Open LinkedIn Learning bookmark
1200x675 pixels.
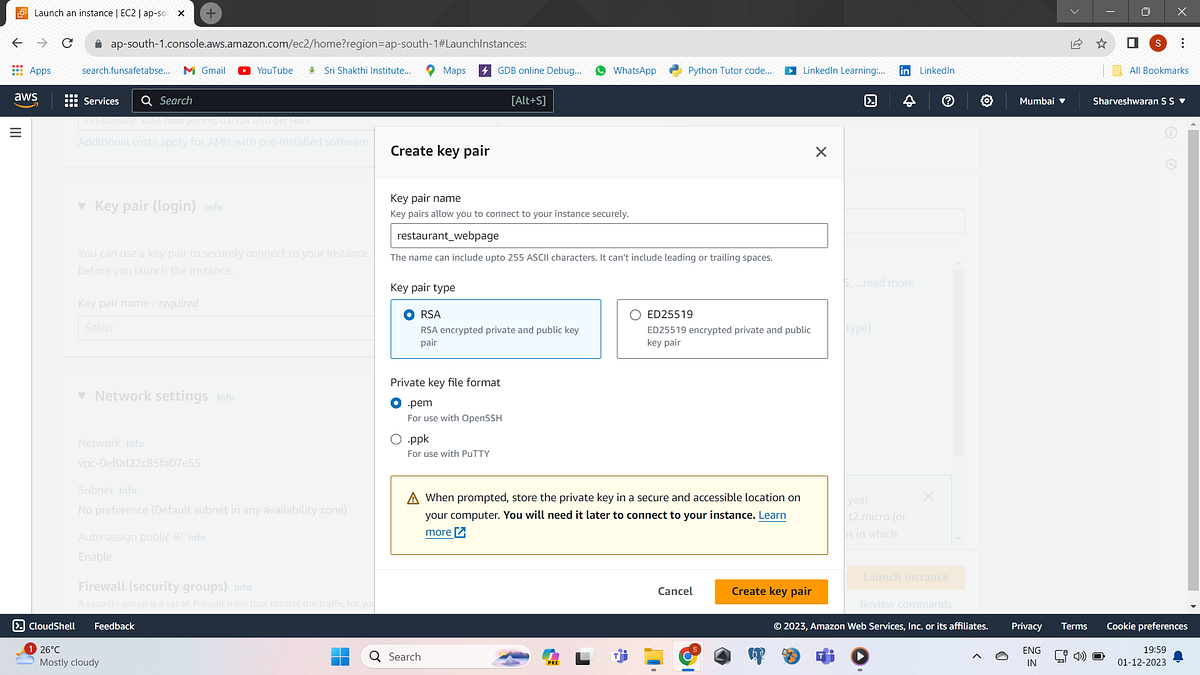836,71
